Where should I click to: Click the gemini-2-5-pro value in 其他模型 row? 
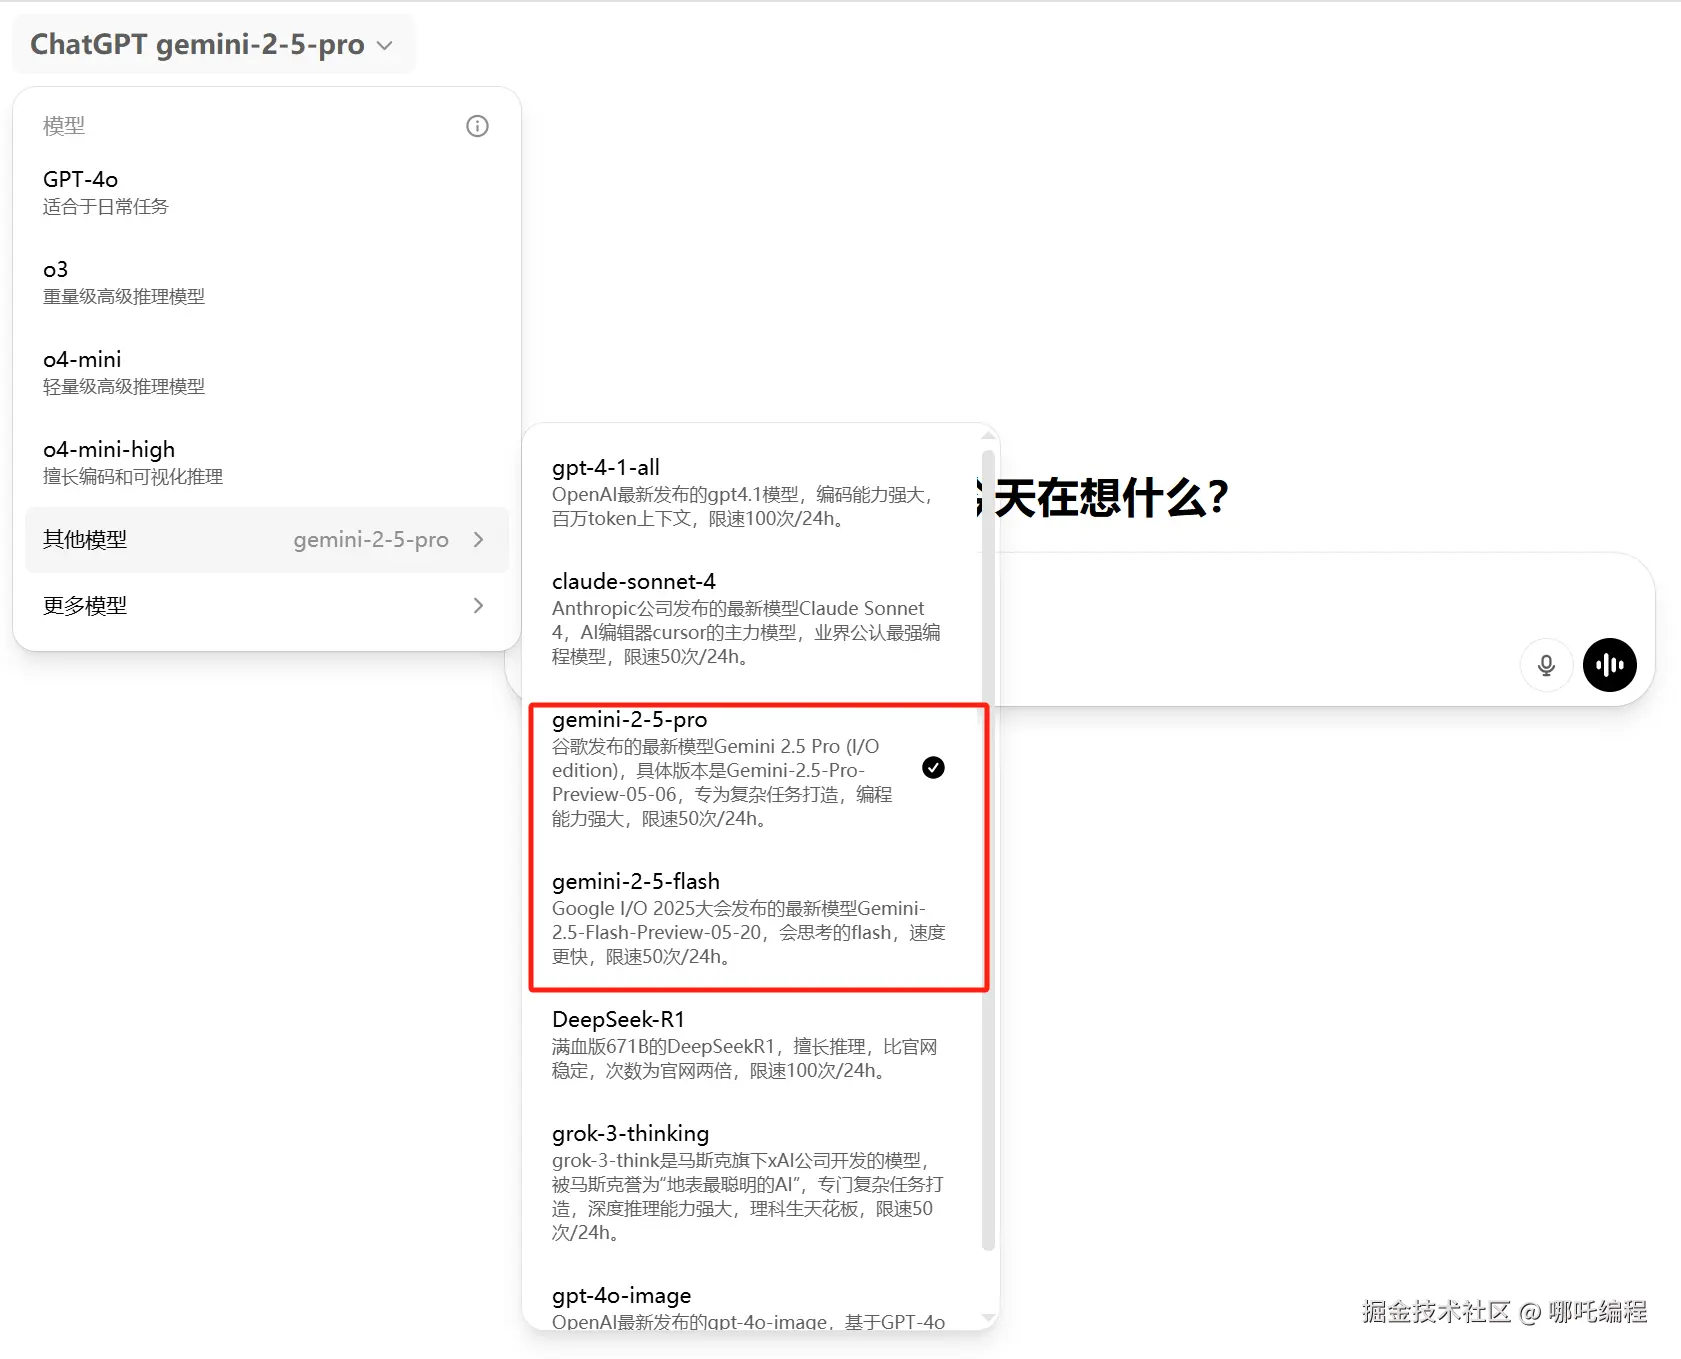(371, 540)
